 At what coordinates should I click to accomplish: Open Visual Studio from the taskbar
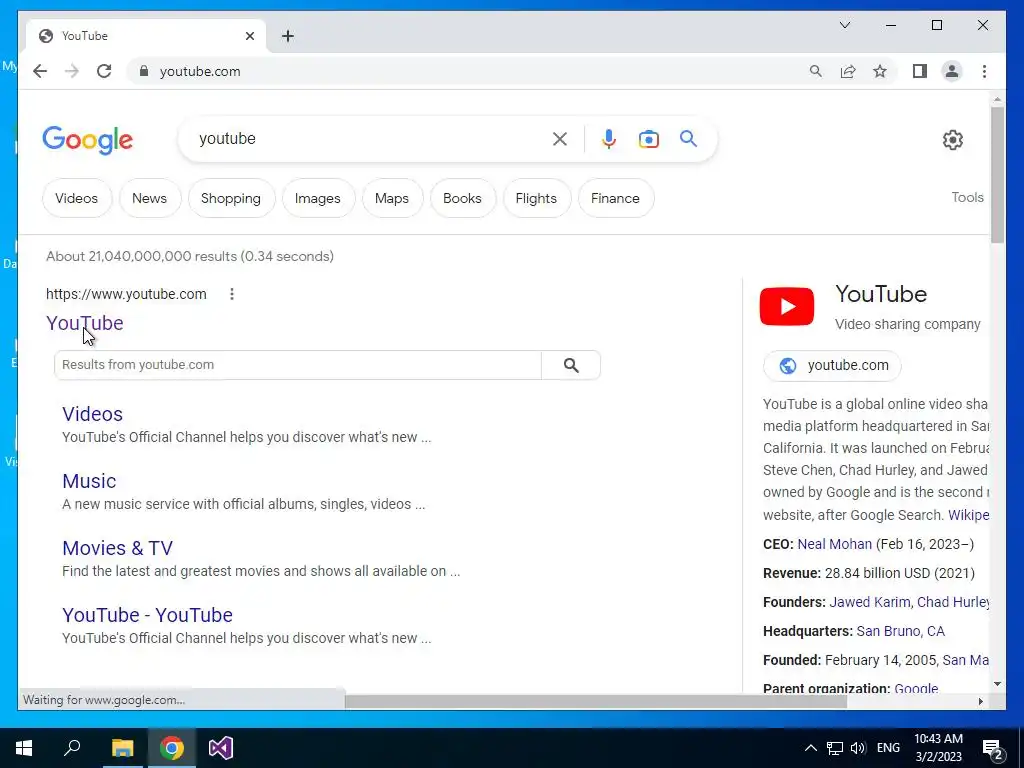click(x=221, y=748)
